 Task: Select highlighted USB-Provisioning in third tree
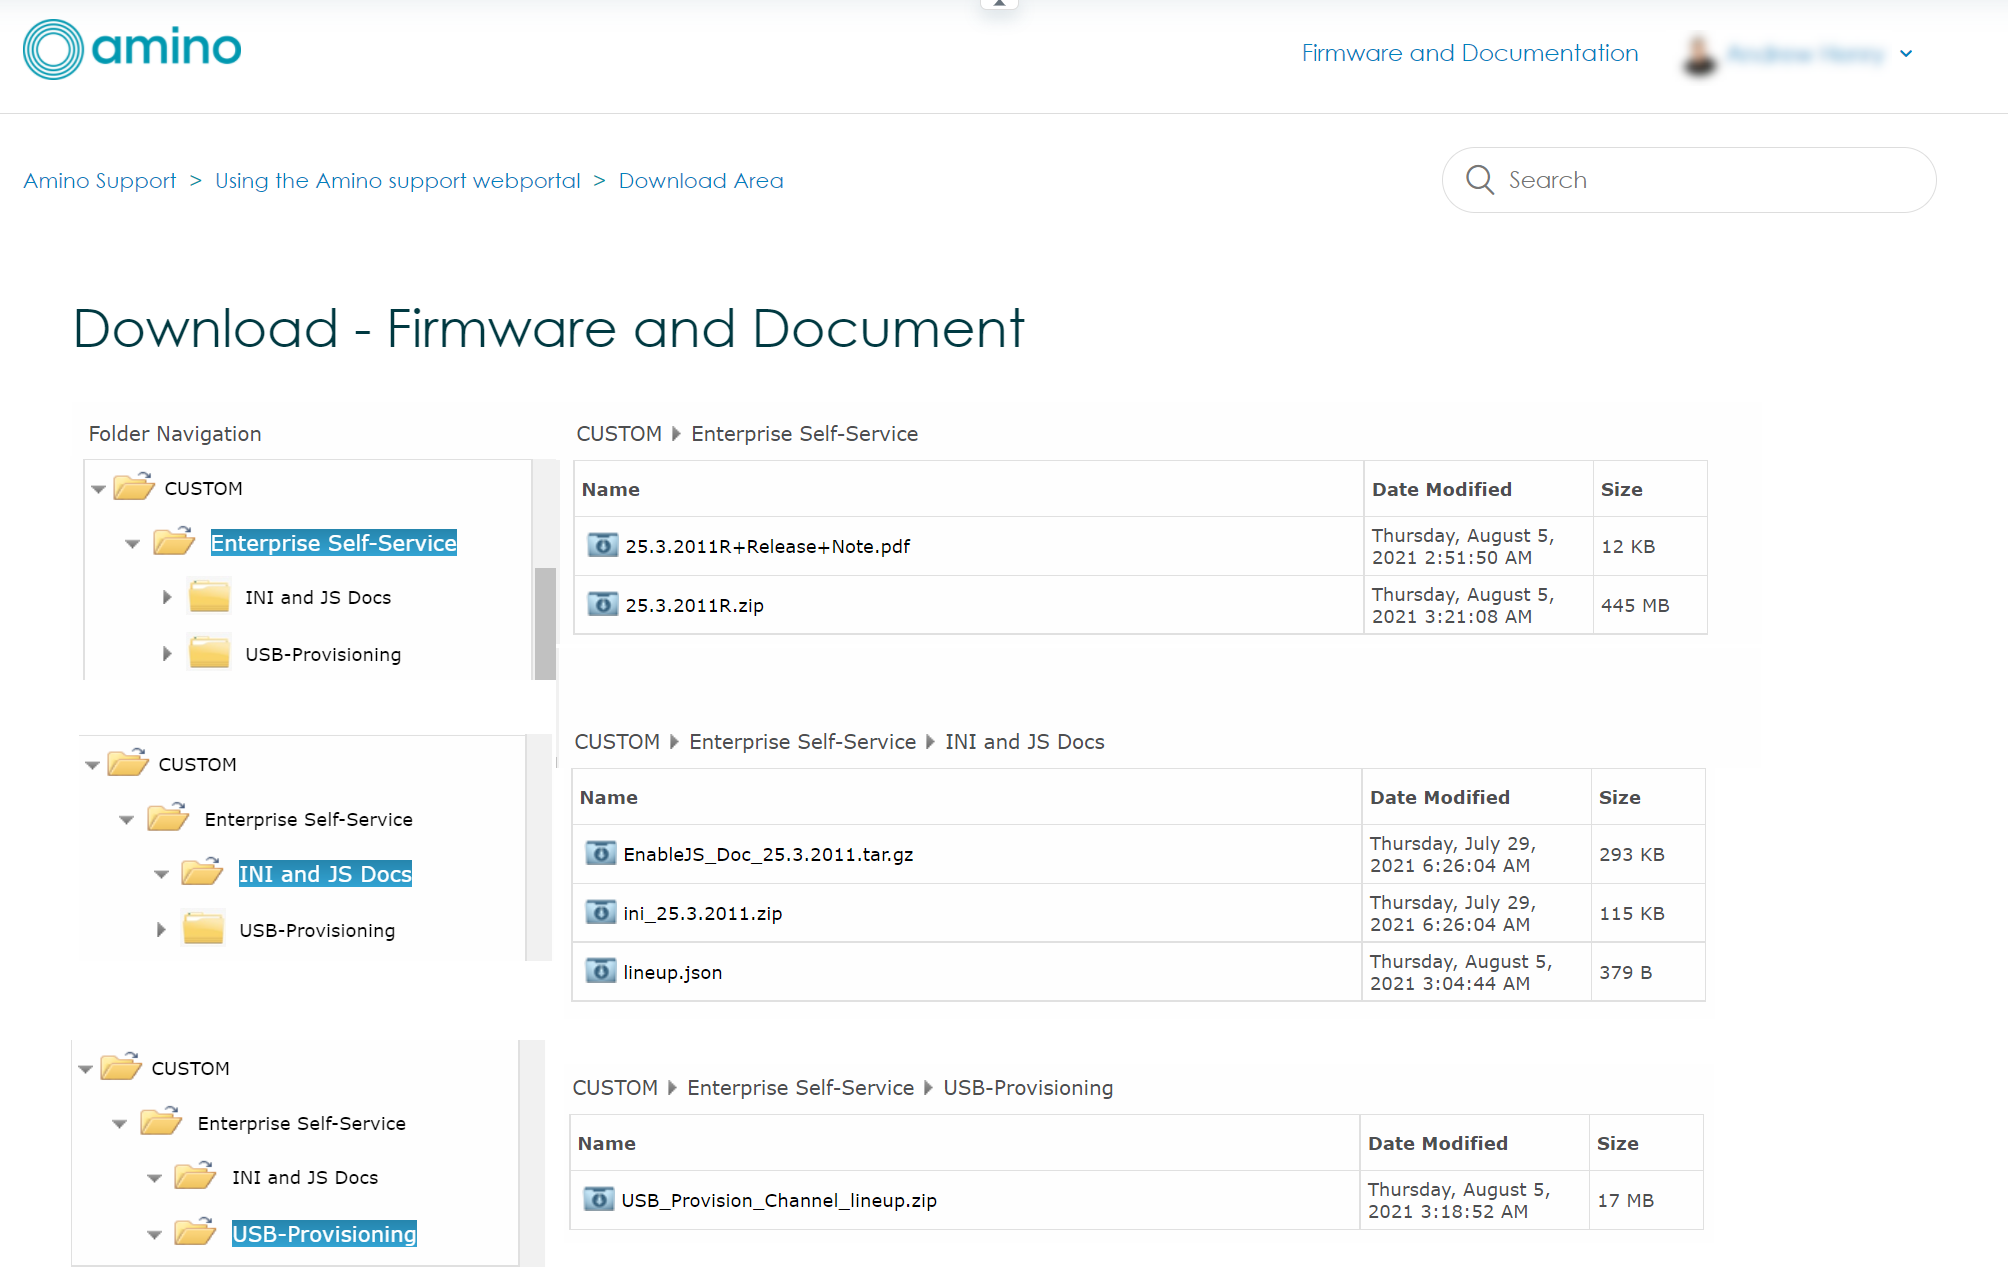click(324, 1234)
